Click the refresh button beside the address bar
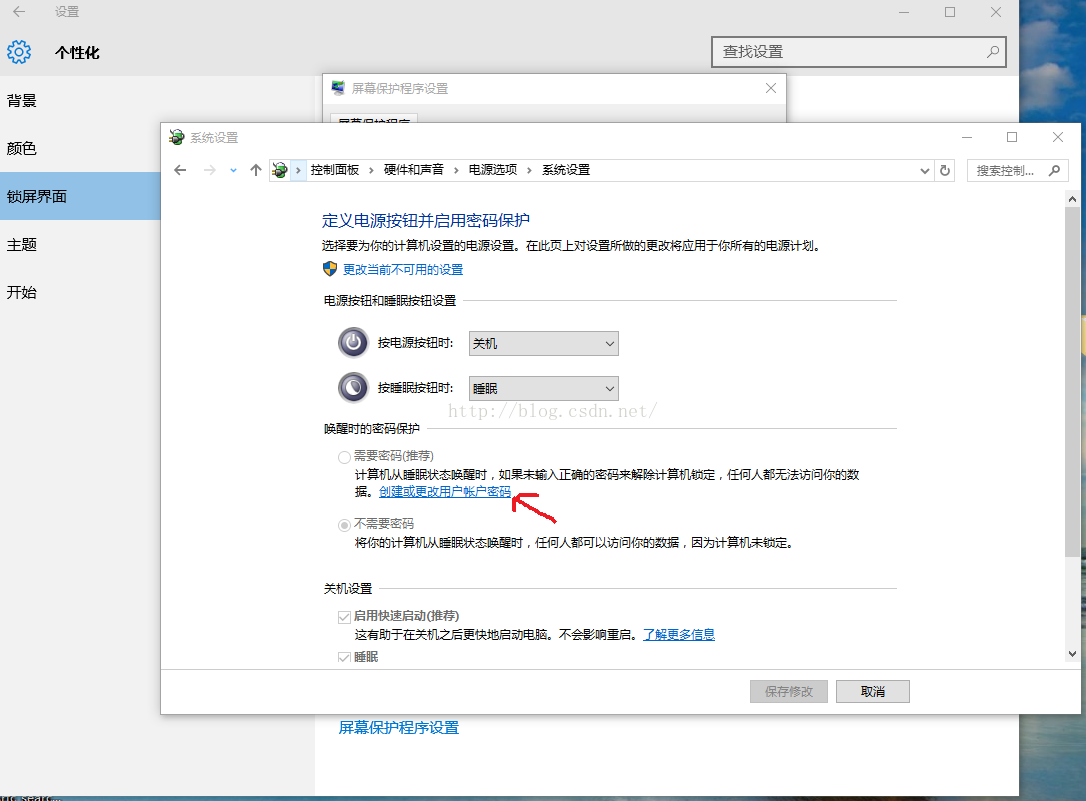This screenshot has height=801, width=1086. click(945, 170)
